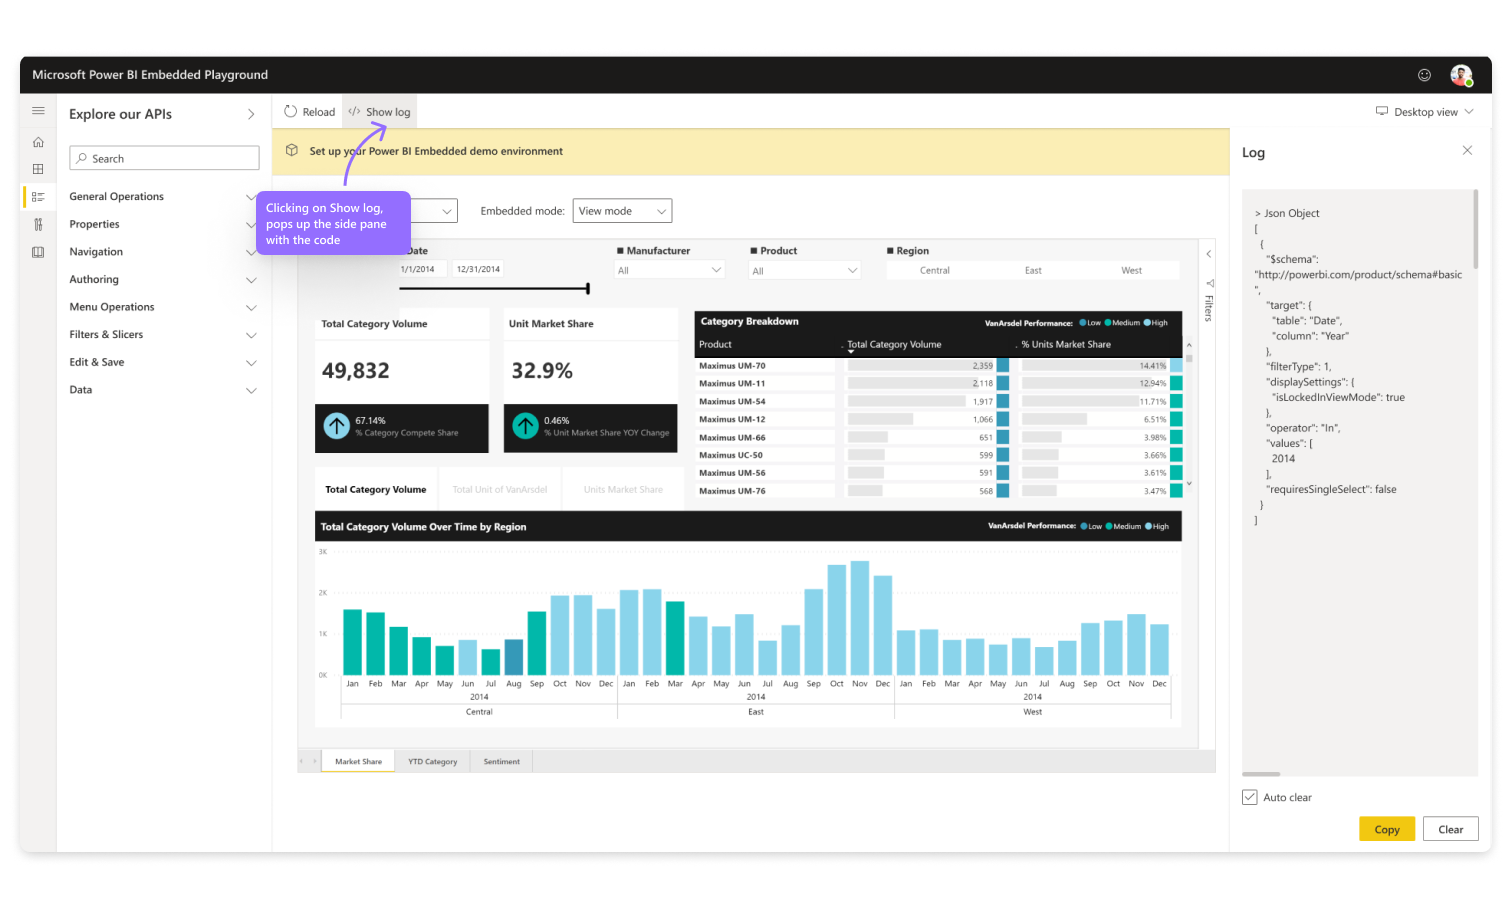Collapse the Explore our APIs panel
This screenshot has height=906, width=1512.
click(251, 114)
